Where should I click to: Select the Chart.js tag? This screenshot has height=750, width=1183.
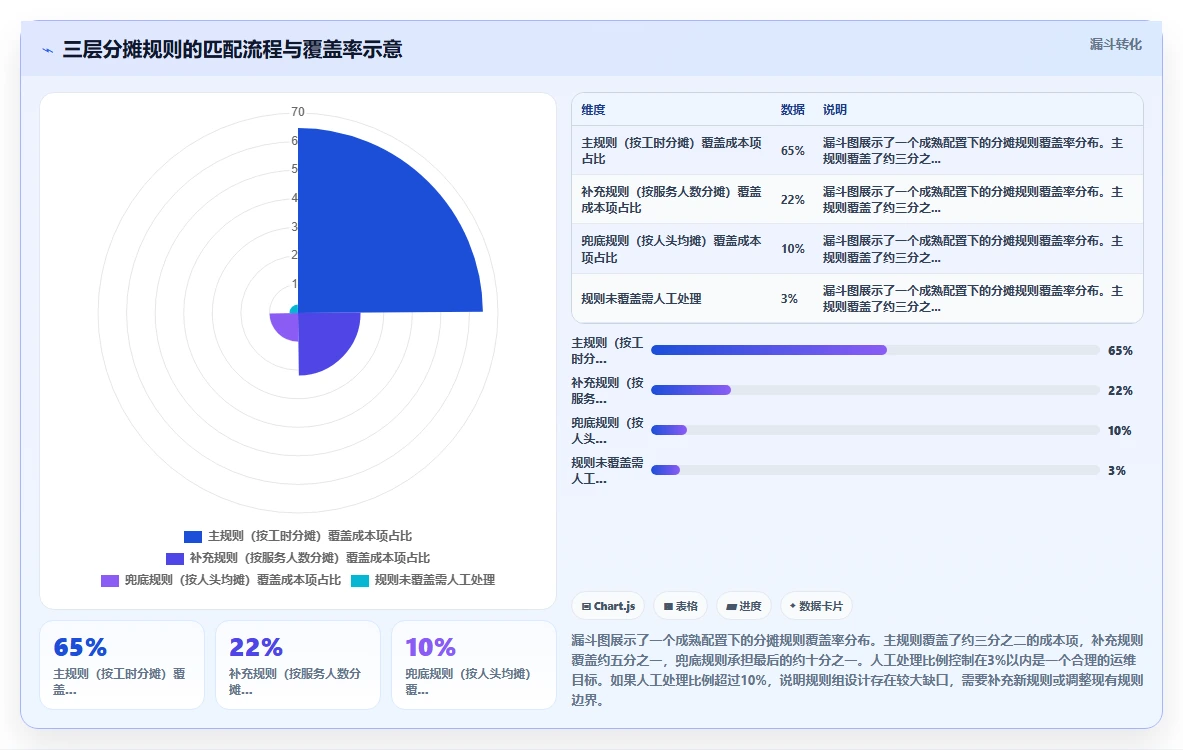pos(608,606)
